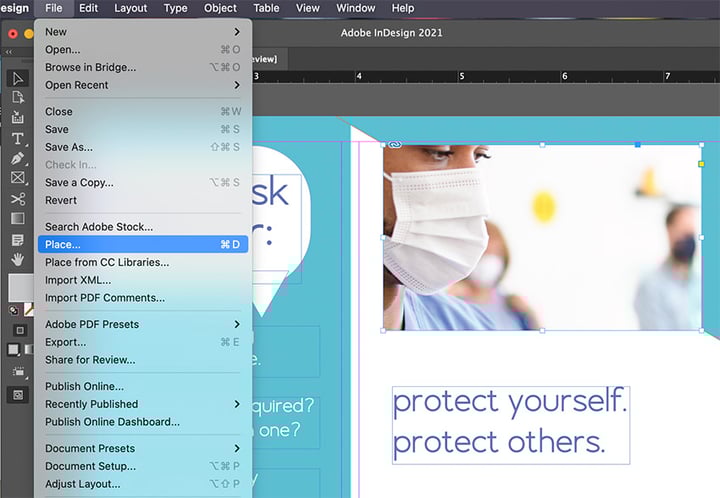Open the Help menu
Viewport: 720px width, 498px height.
403,8
